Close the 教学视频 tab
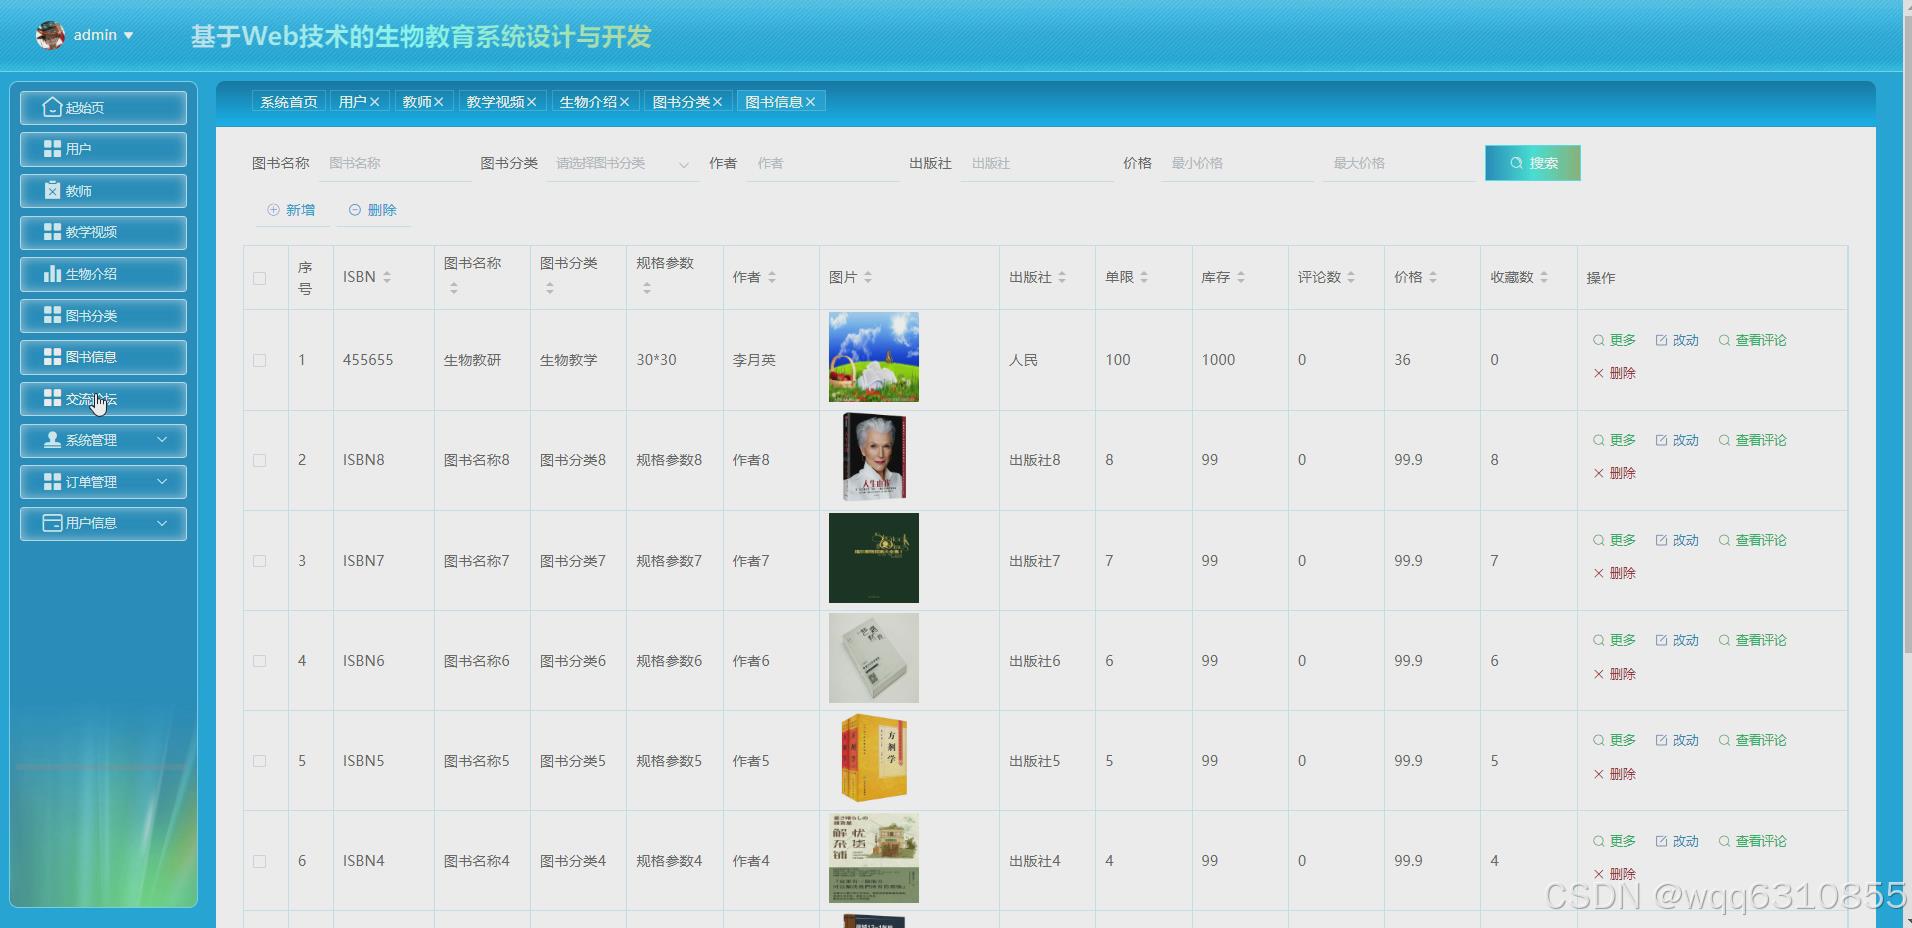Image resolution: width=1912 pixels, height=928 pixels. [x=532, y=102]
